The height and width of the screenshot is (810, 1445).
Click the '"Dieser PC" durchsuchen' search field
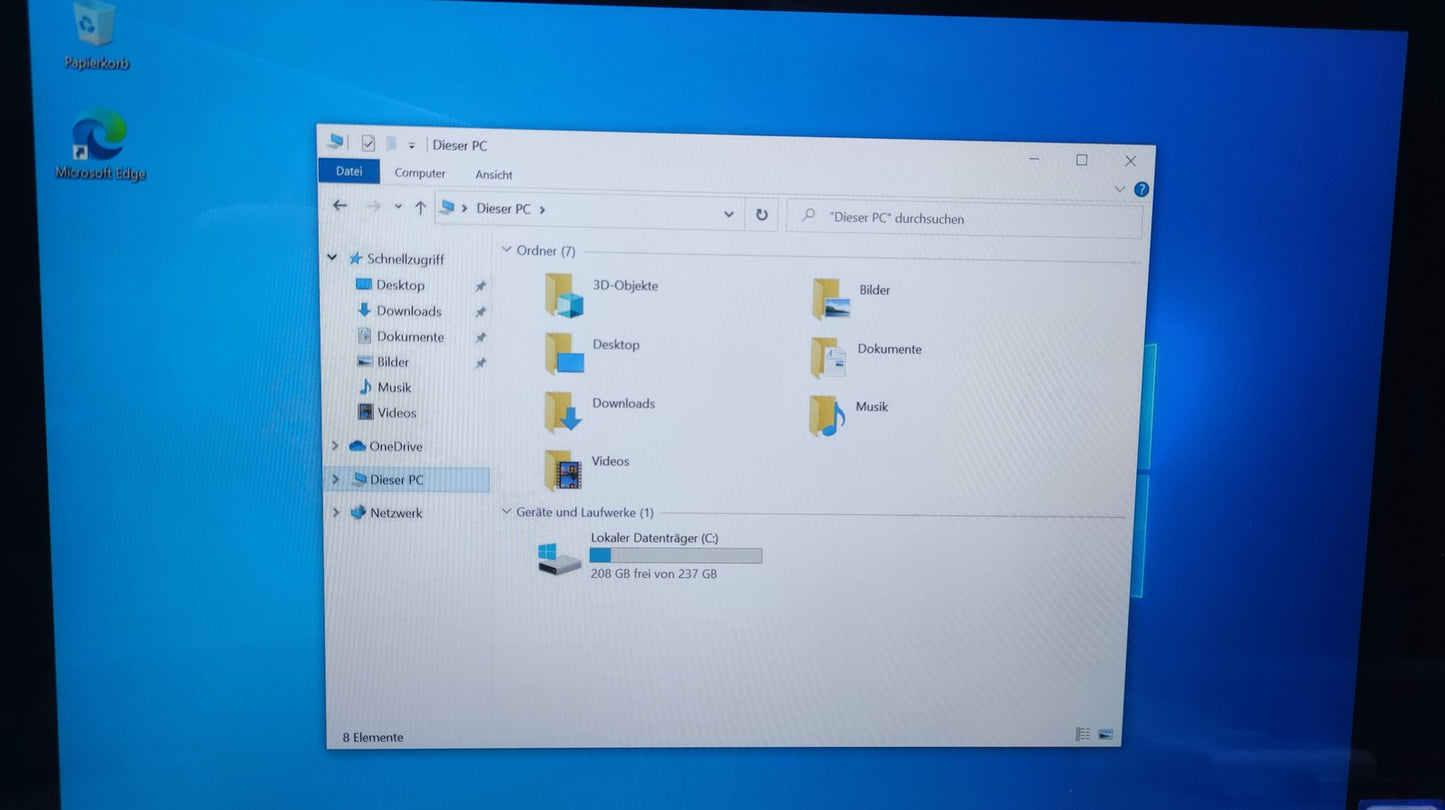click(x=964, y=219)
